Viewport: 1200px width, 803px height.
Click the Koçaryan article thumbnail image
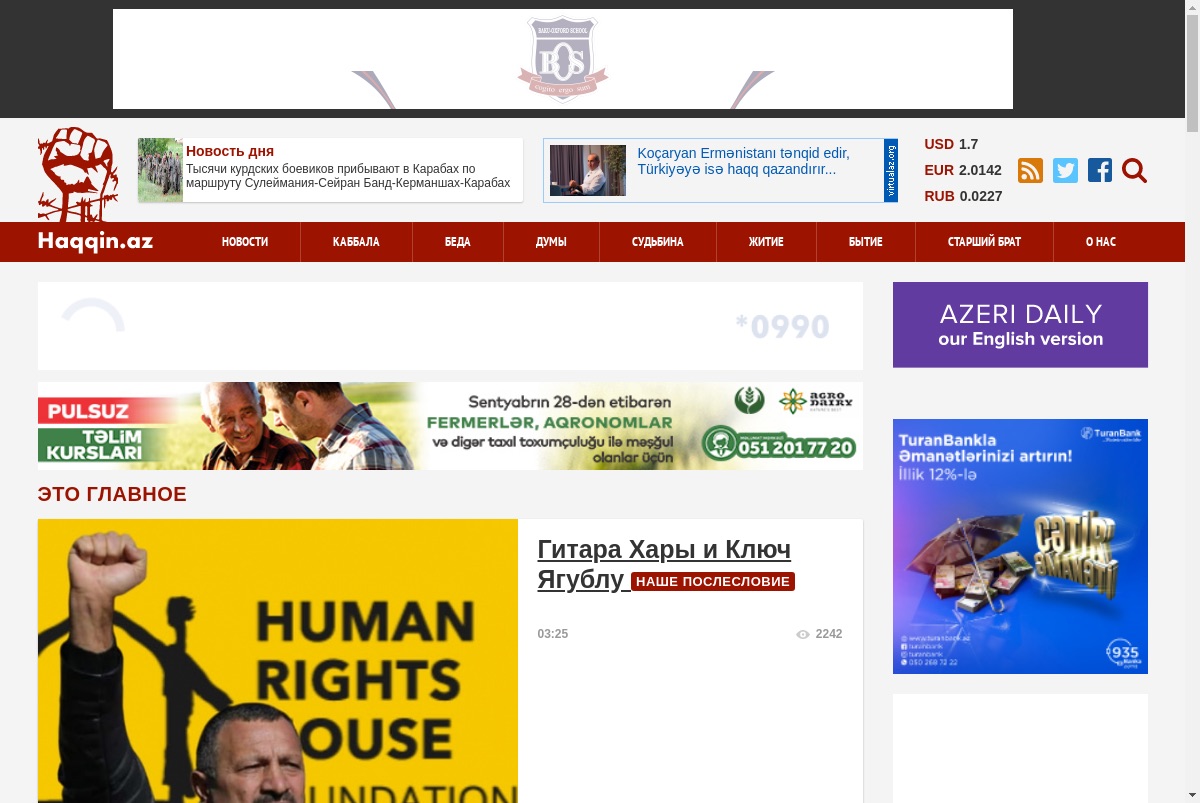pyautogui.click(x=588, y=170)
